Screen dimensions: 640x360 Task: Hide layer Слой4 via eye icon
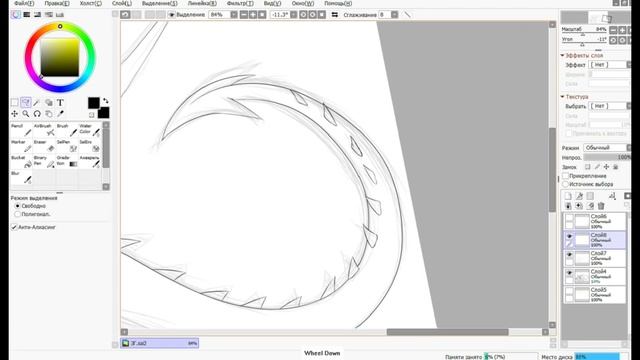pyautogui.click(x=569, y=273)
